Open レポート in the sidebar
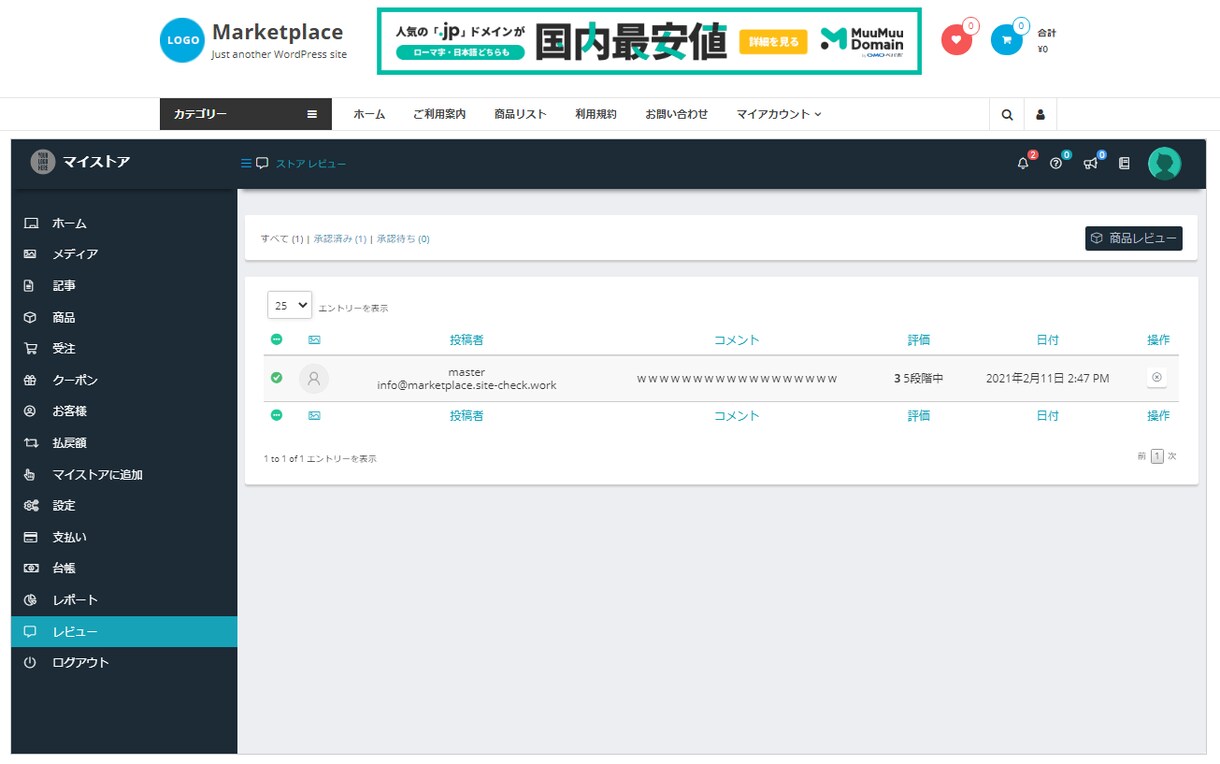The image size is (1220, 764). [x=124, y=600]
